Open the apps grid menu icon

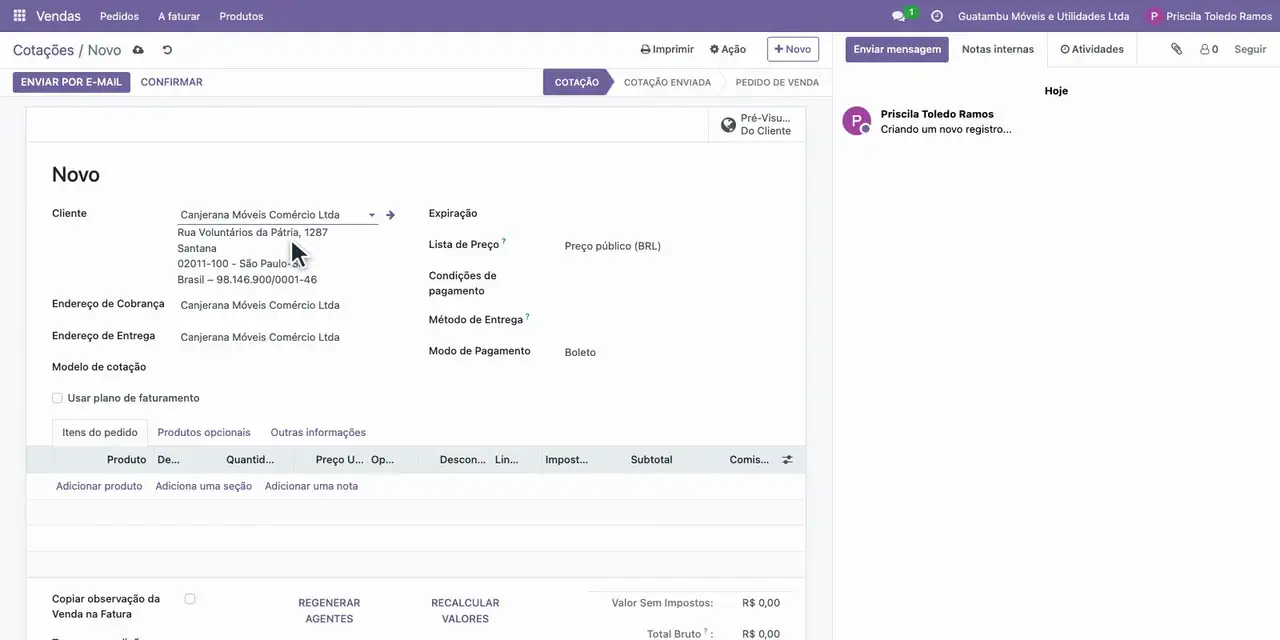coord(19,16)
